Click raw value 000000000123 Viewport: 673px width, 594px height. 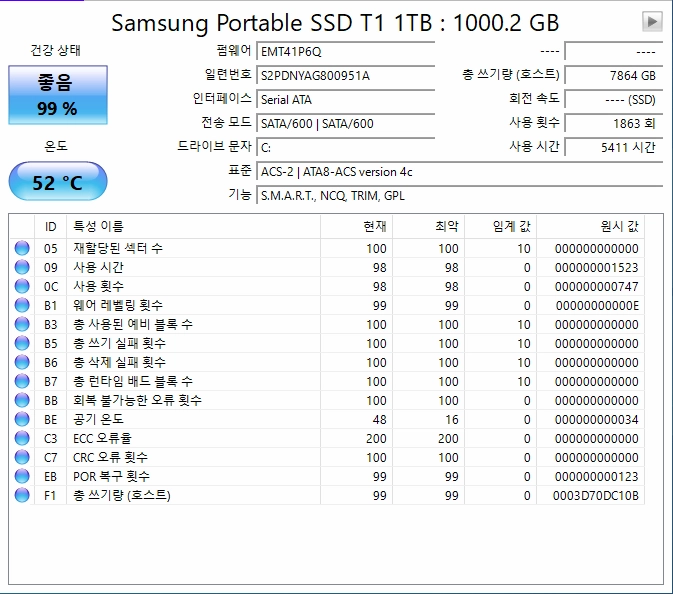[x=596, y=476]
